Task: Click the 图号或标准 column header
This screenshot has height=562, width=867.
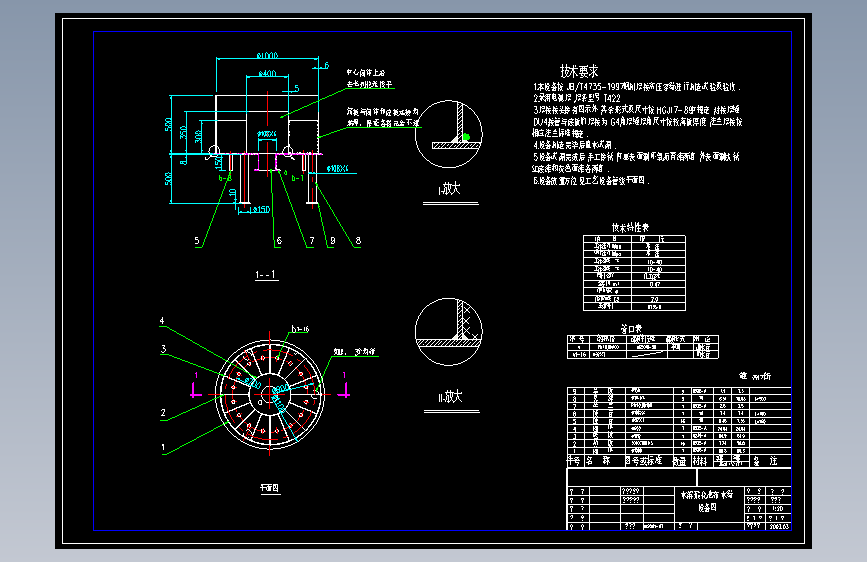Action: coord(644,461)
